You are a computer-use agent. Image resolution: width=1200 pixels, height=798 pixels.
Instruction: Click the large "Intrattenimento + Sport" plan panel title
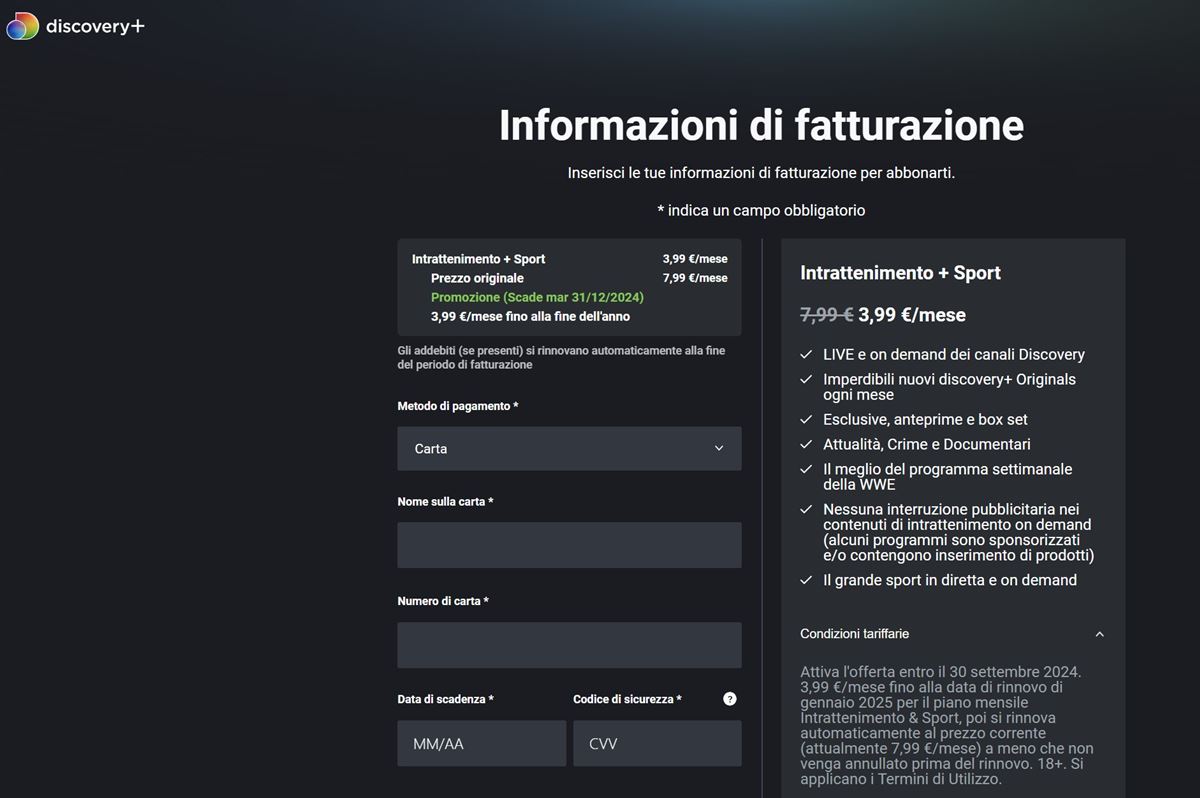pos(900,273)
